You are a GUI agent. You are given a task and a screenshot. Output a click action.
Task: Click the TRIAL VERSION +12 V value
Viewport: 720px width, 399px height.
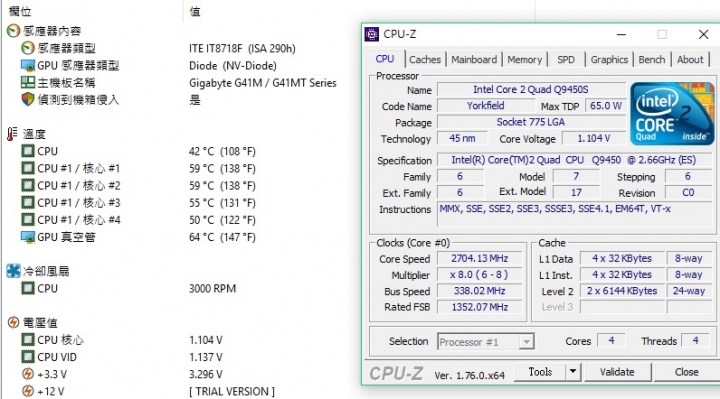232,391
